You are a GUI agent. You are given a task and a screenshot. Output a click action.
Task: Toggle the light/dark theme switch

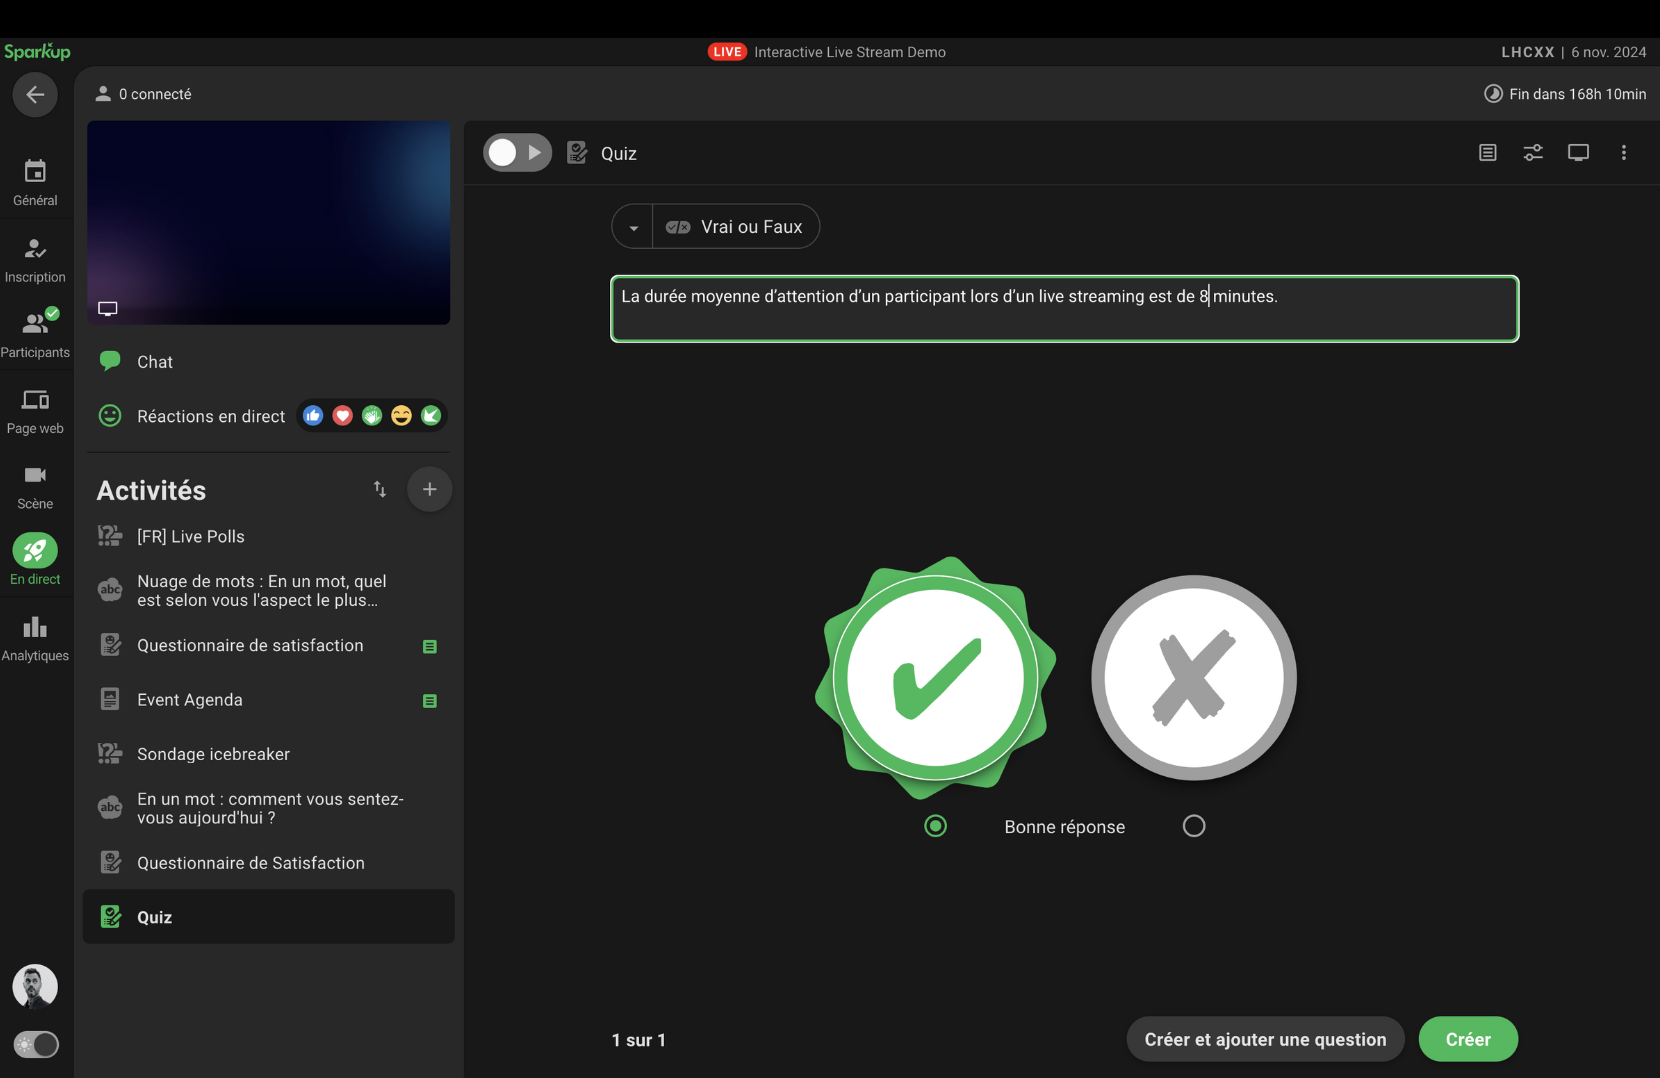36,1044
